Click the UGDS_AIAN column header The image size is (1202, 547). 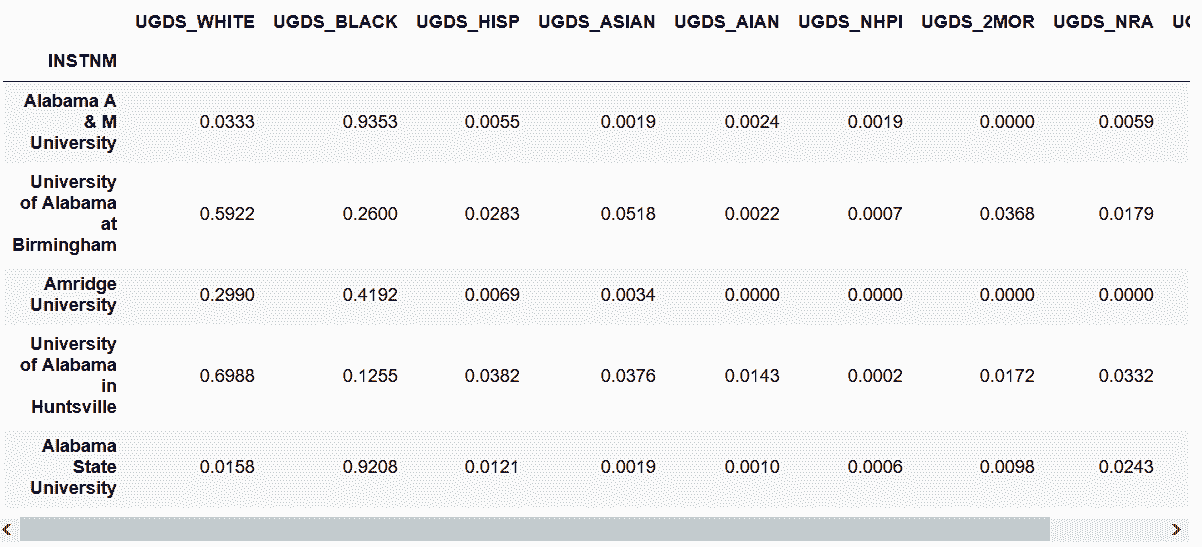726,22
